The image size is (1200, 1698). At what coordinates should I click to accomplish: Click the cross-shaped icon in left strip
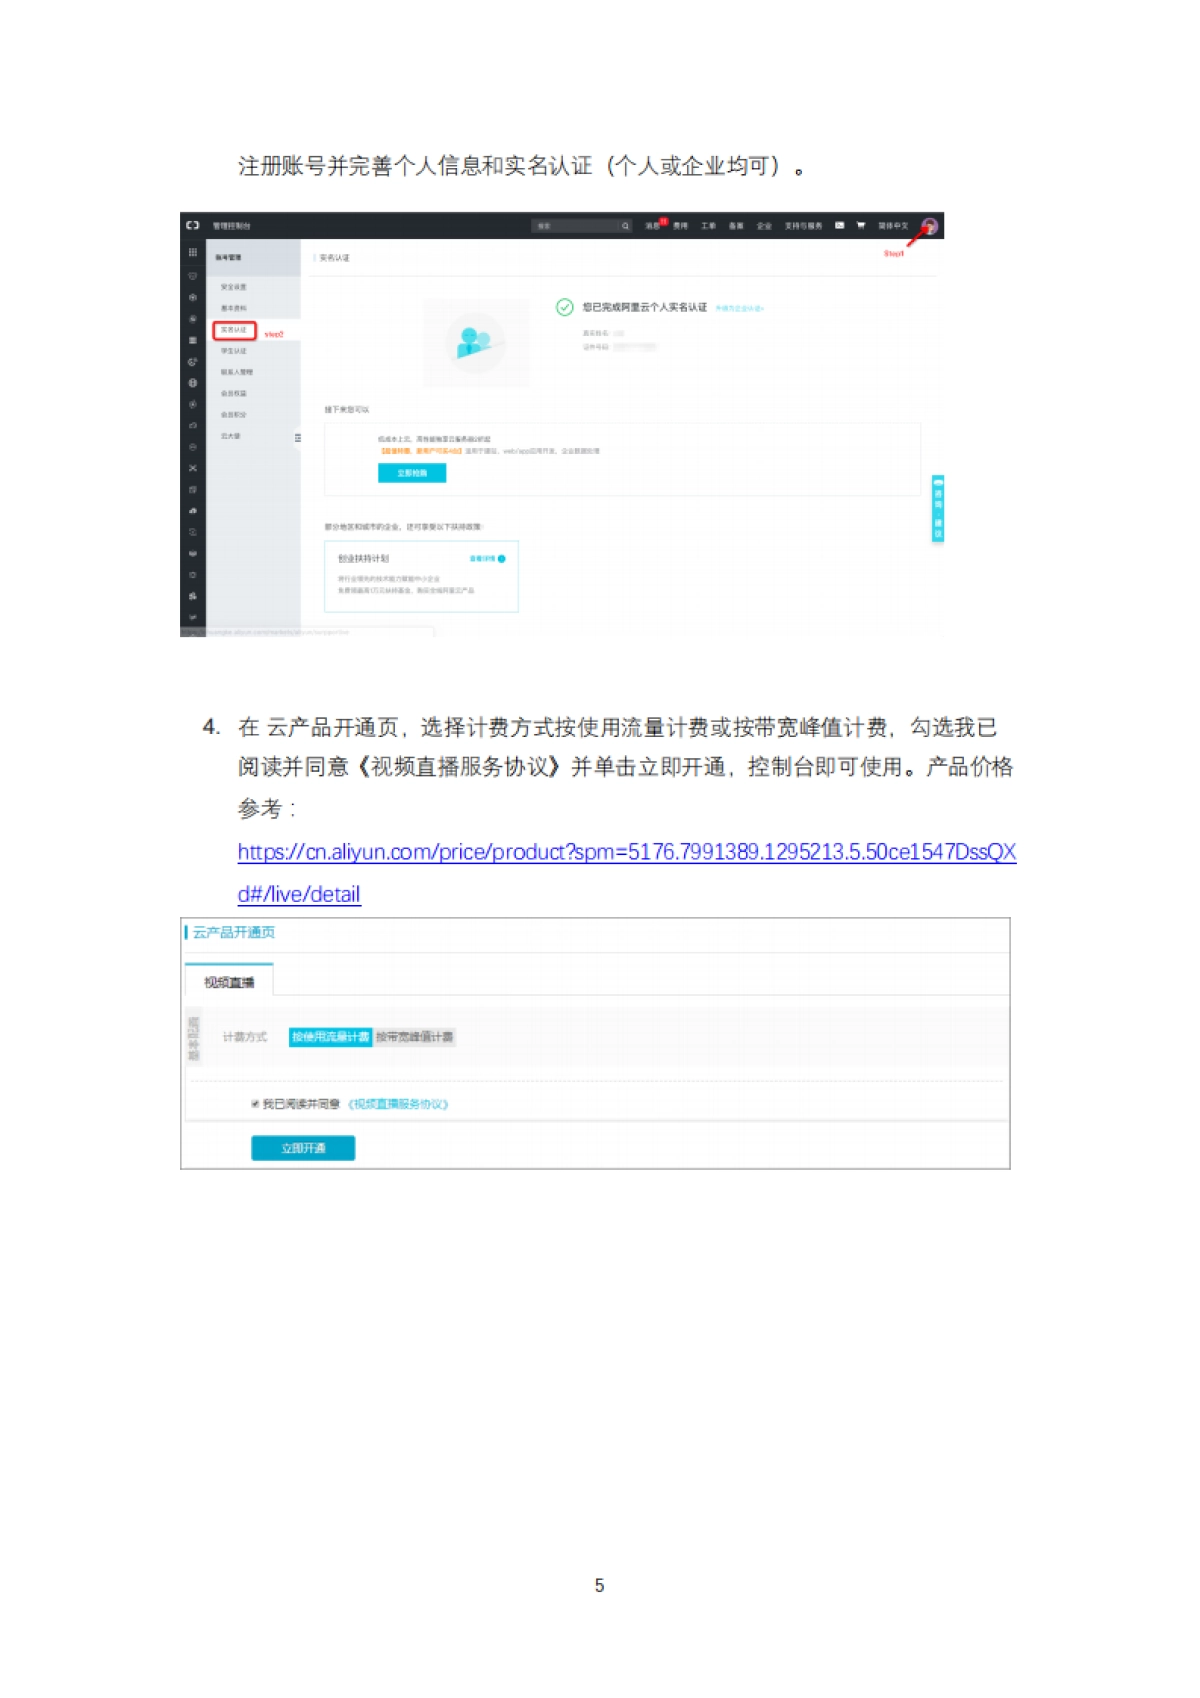coord(193,468)
